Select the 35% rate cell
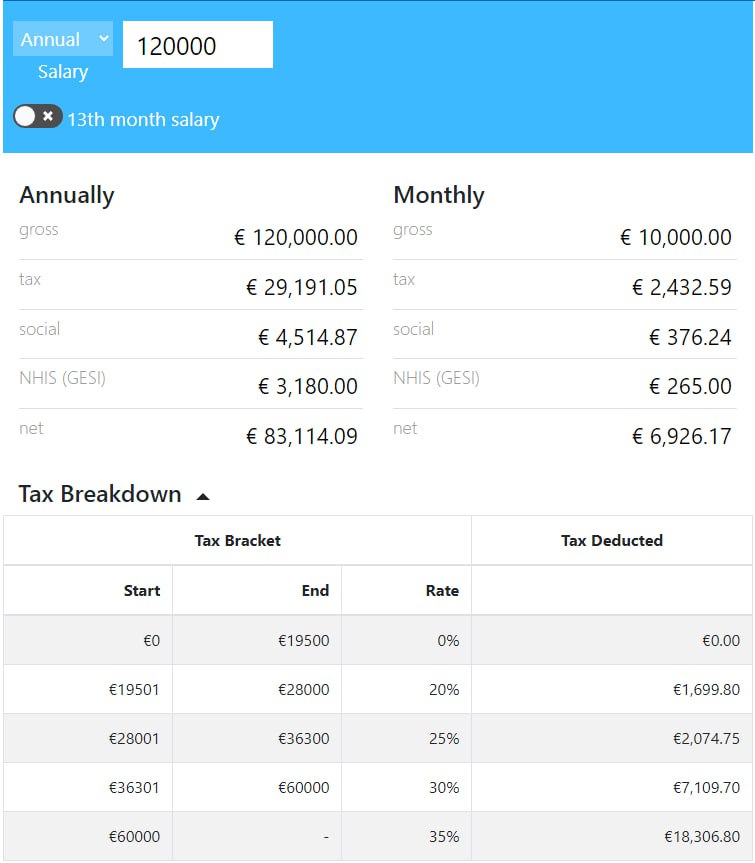 (x=443, y=837)
